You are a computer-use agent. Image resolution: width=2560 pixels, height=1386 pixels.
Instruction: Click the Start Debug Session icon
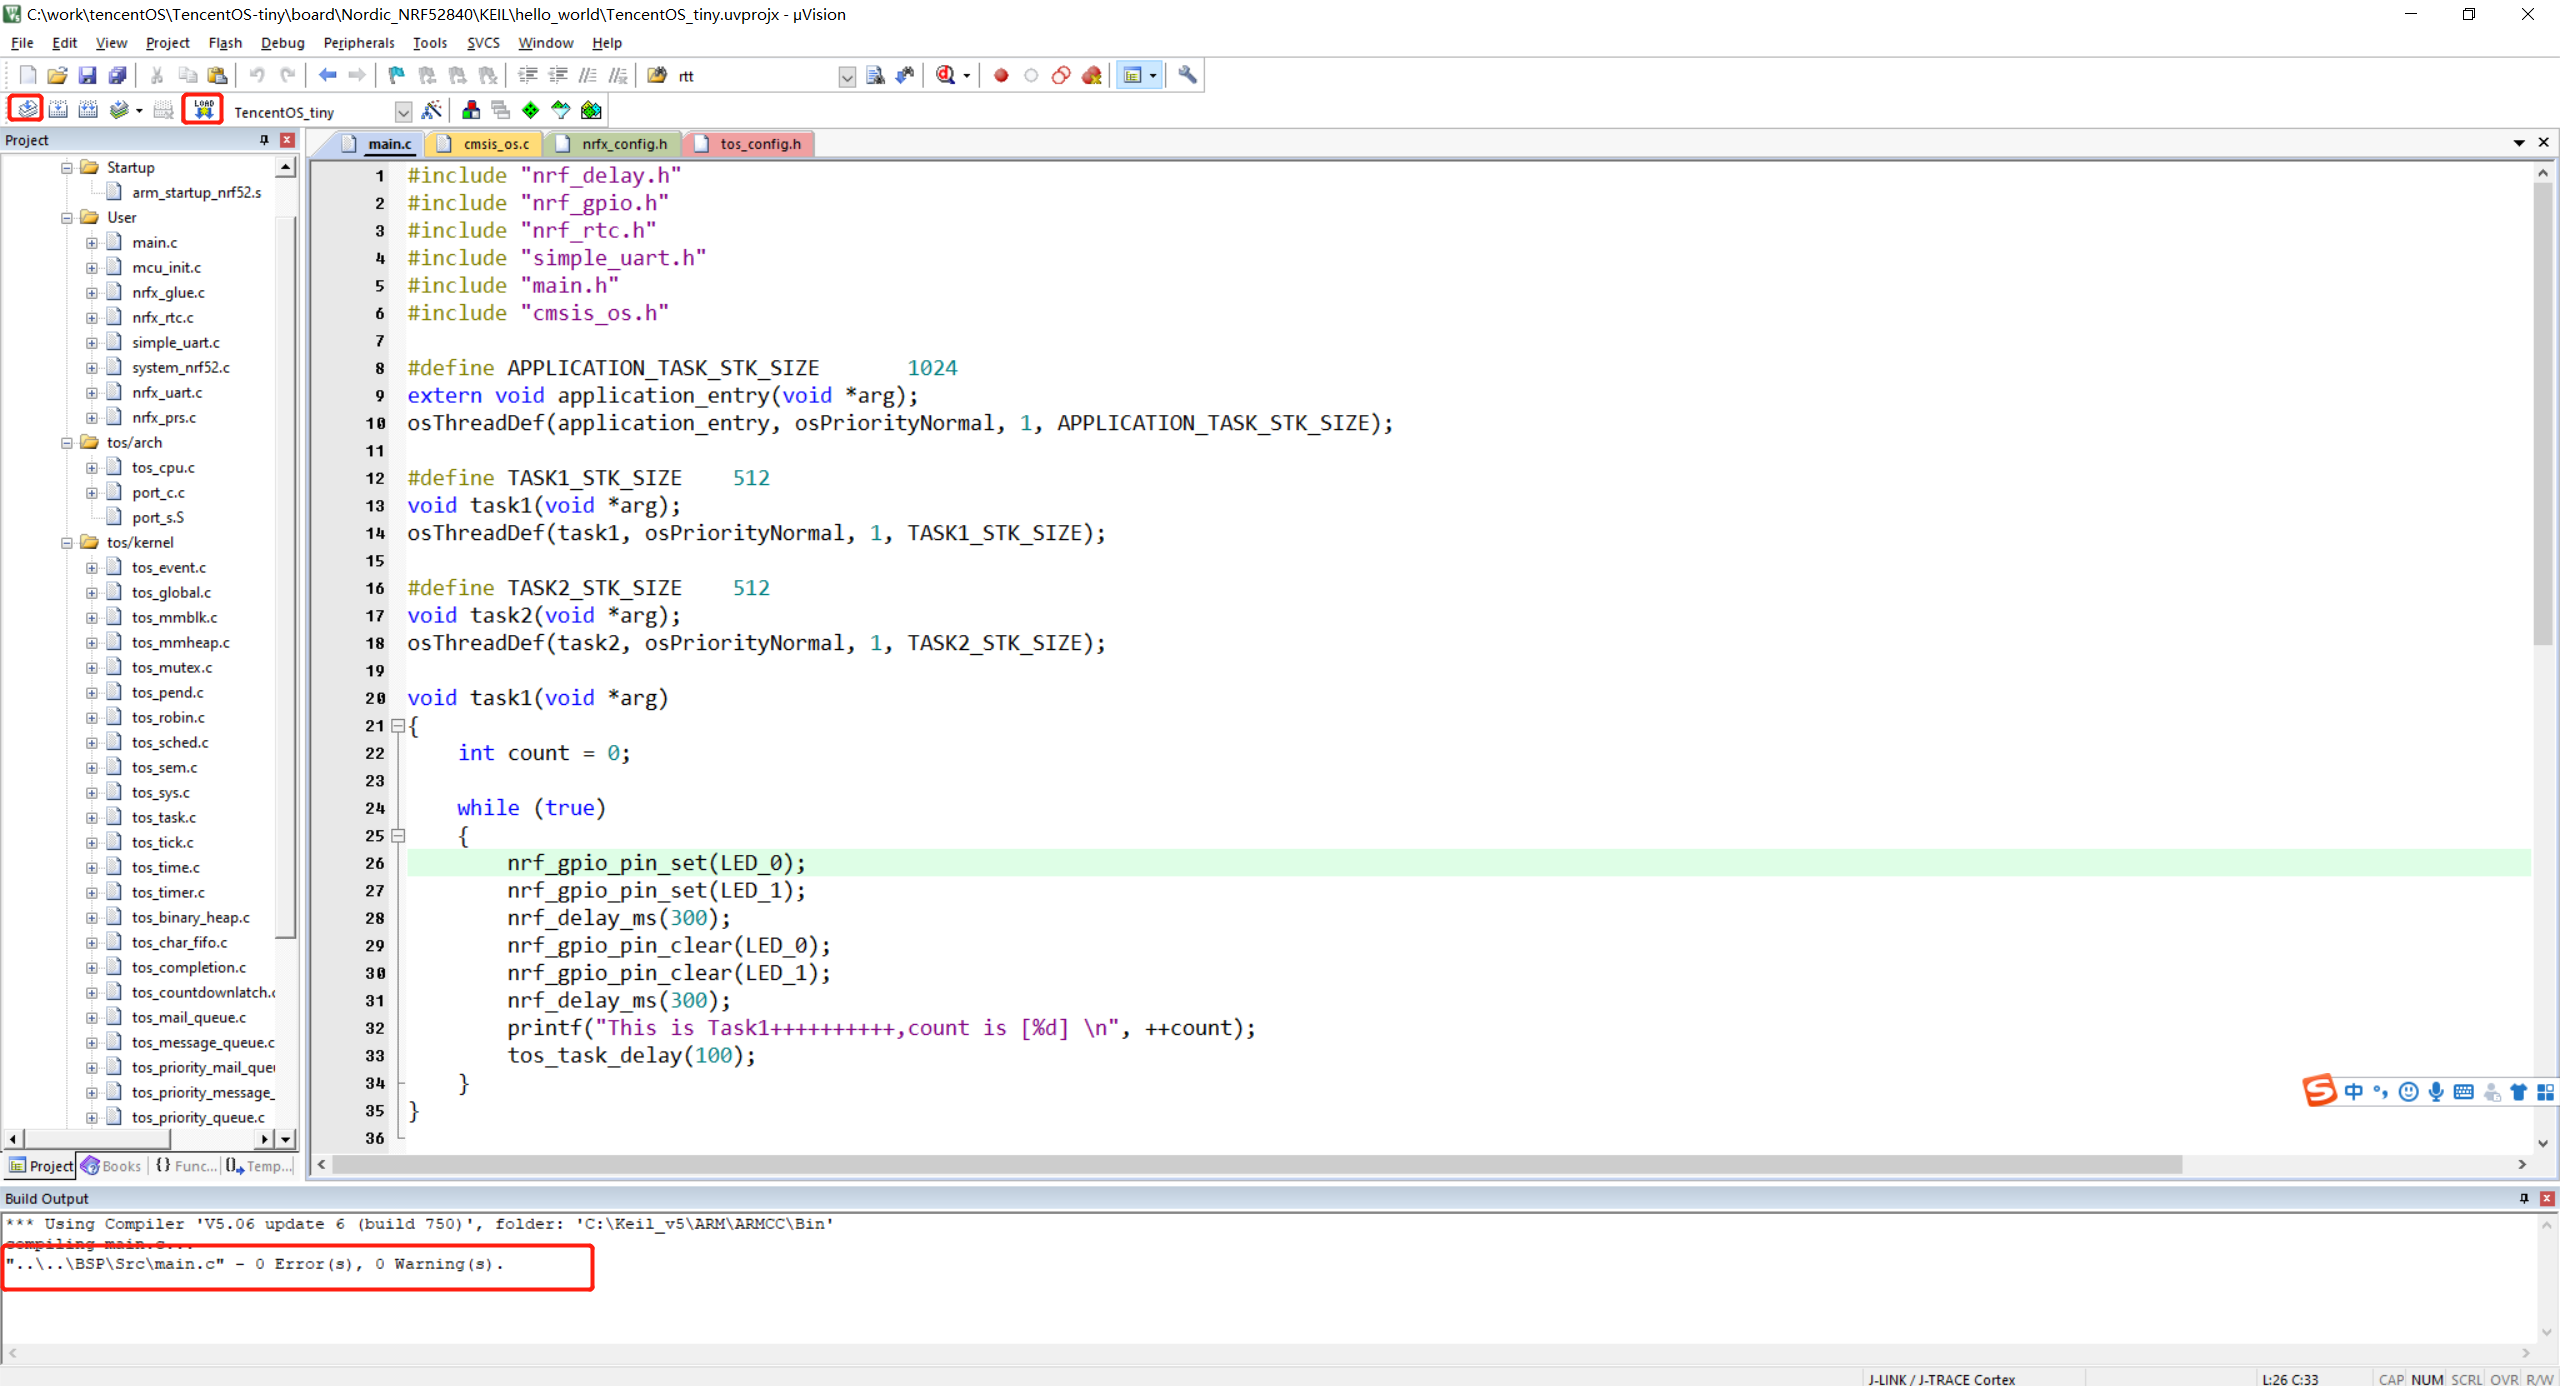pos(945,75)
